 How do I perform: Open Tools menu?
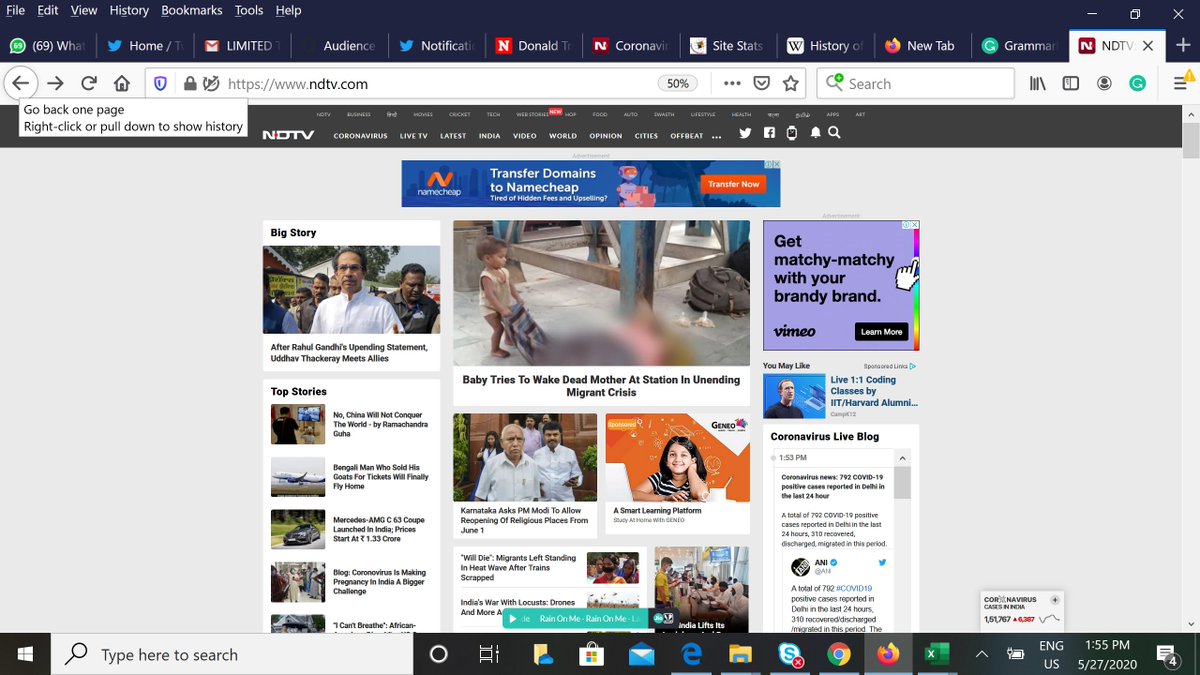click(249, 10)
